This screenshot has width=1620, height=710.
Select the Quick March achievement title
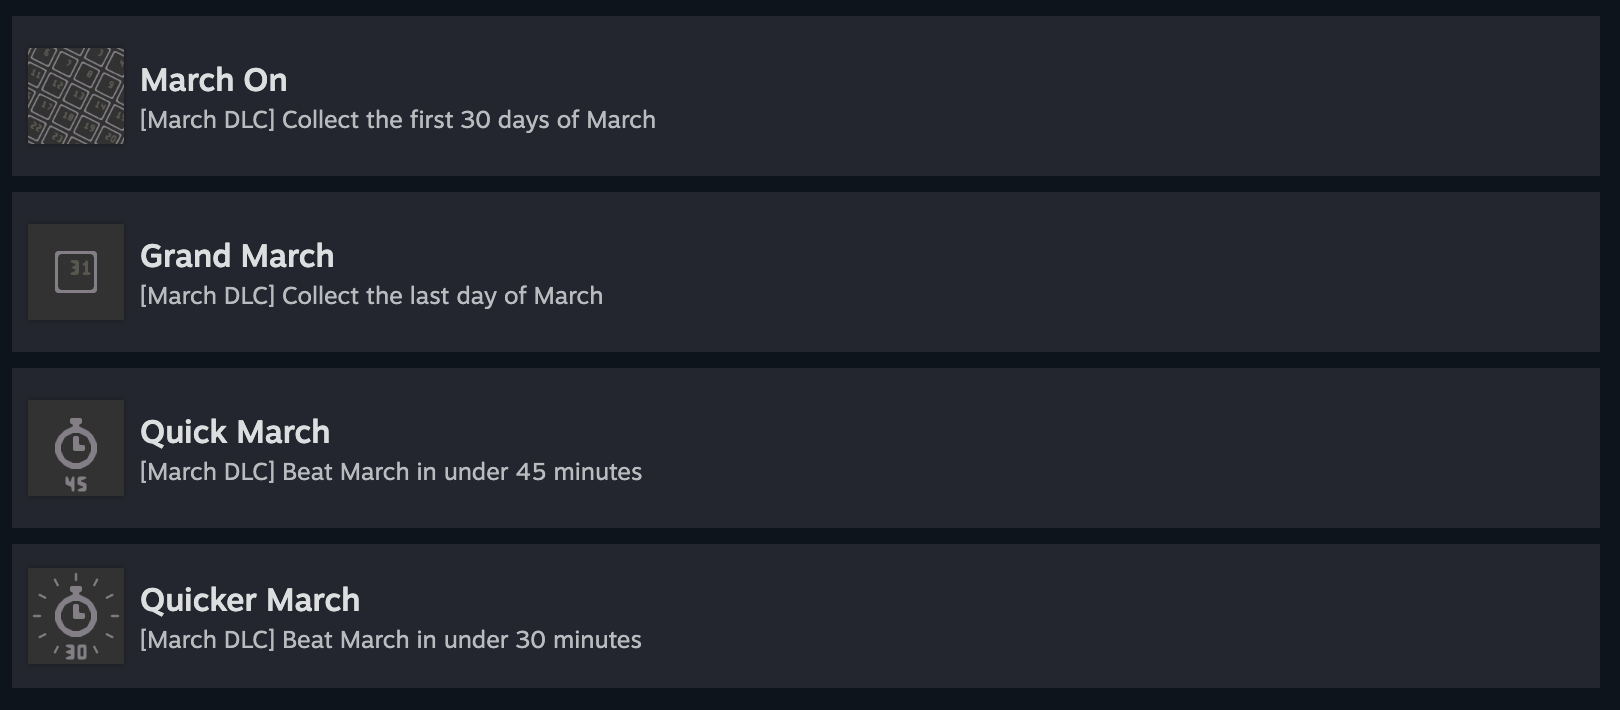coord(235,432)
